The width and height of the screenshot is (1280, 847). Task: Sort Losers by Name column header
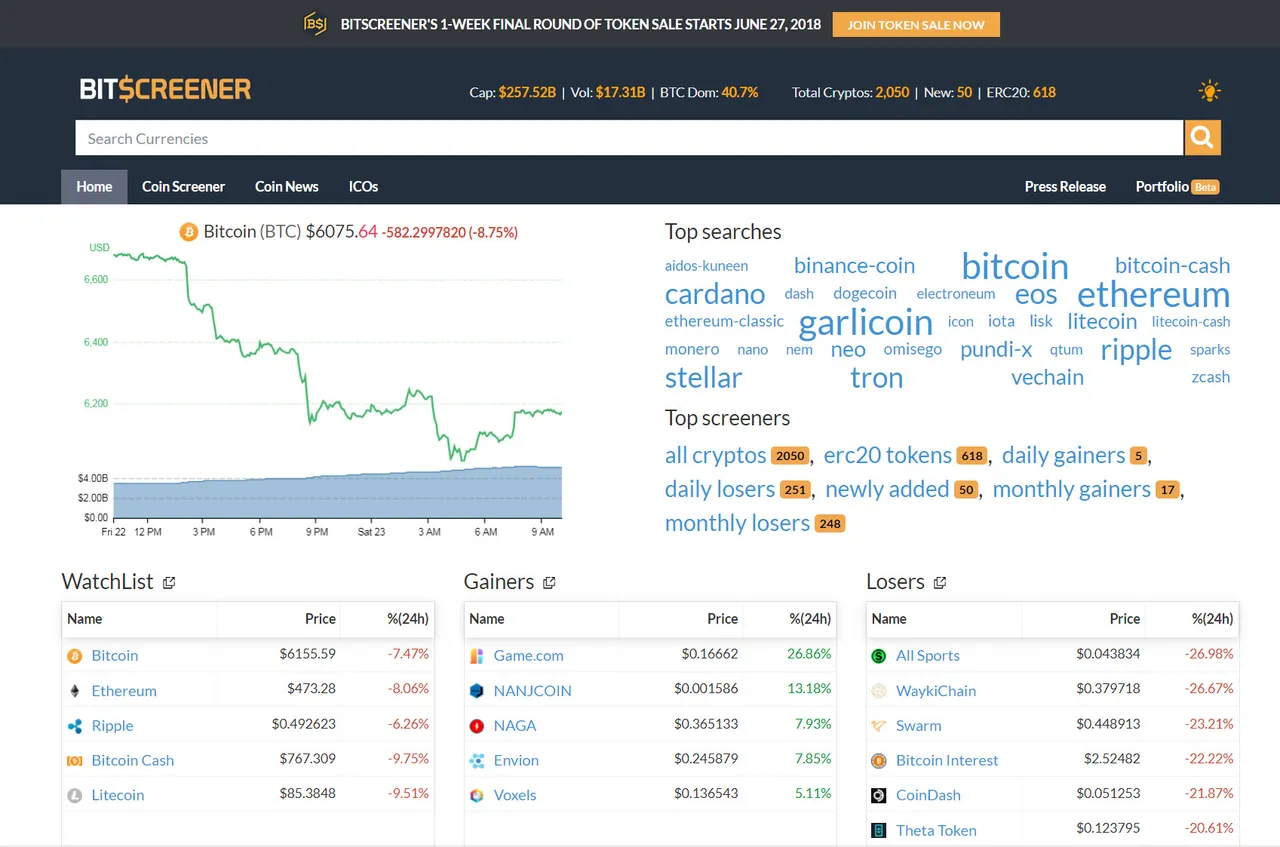(x=889, y=619)
